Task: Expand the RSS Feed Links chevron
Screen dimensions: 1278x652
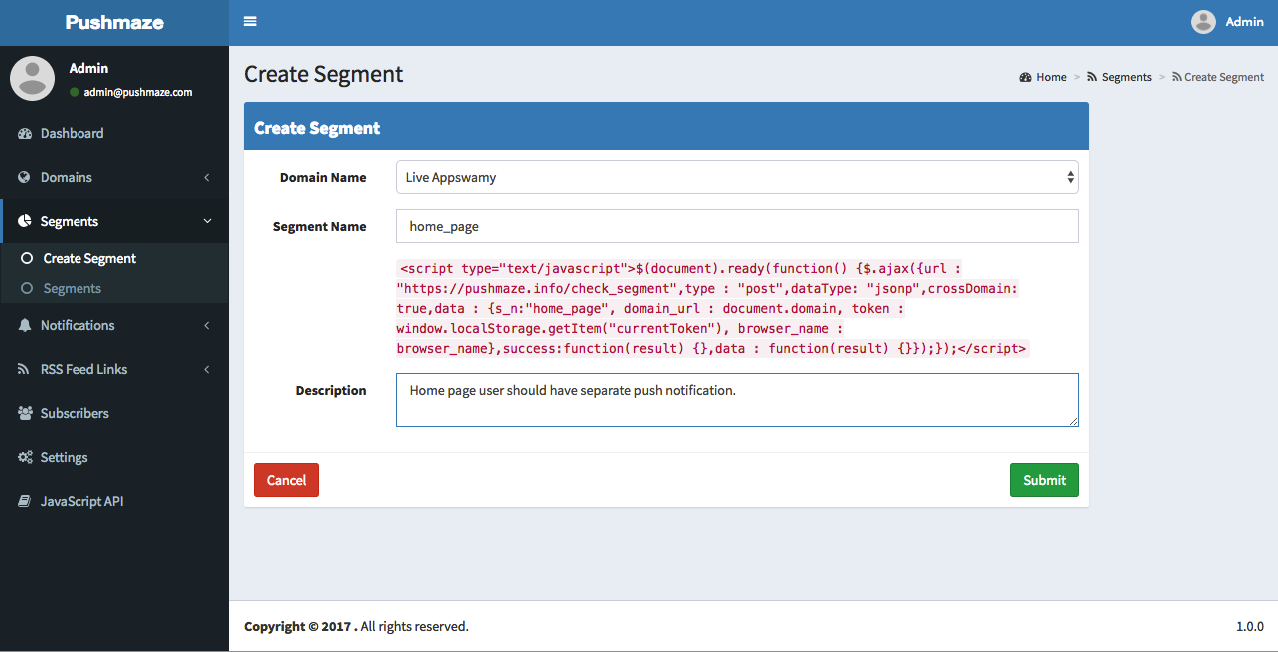Action: click(207, 370)
